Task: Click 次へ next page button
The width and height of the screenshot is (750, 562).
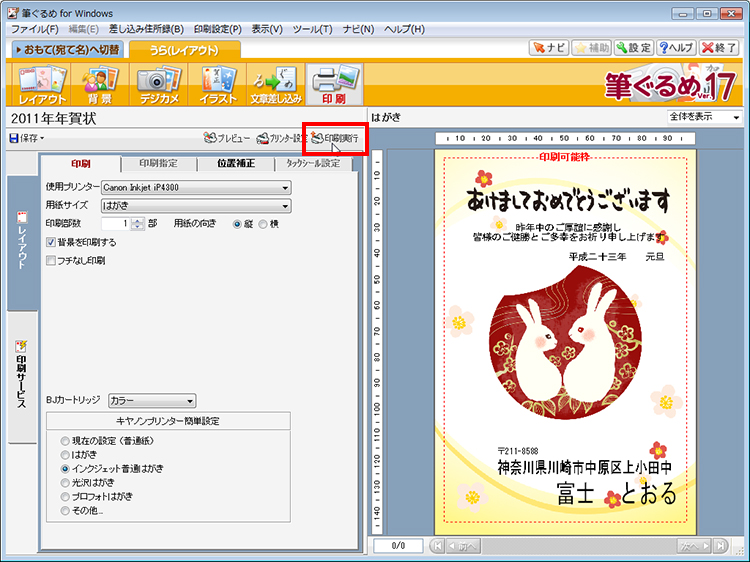Action: 695,545
